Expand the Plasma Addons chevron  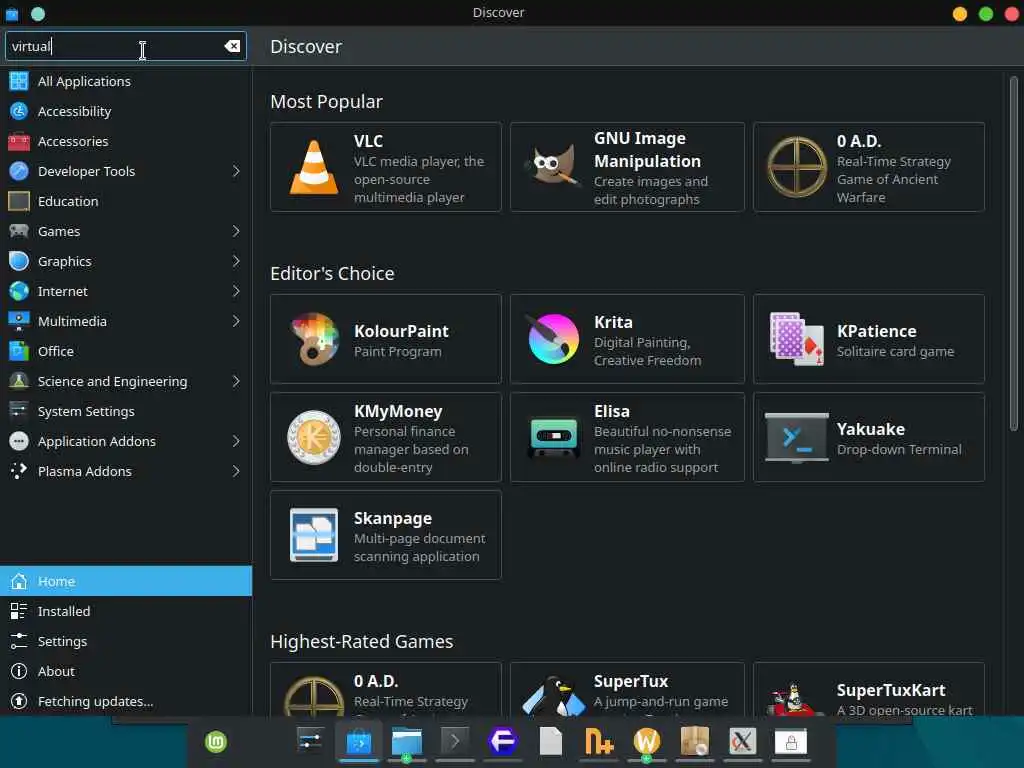coord(236,472)
